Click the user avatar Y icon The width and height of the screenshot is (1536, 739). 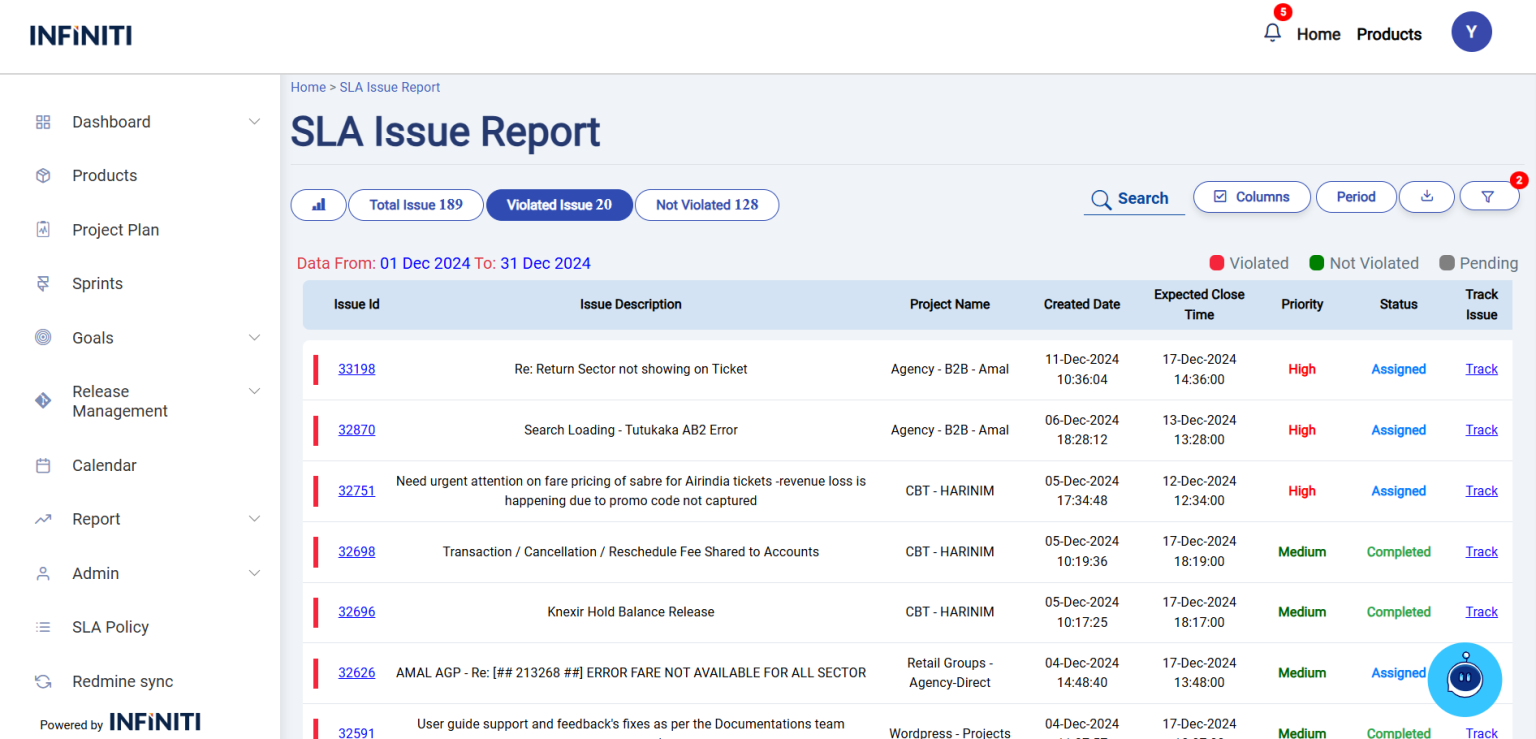[1471, 33]
